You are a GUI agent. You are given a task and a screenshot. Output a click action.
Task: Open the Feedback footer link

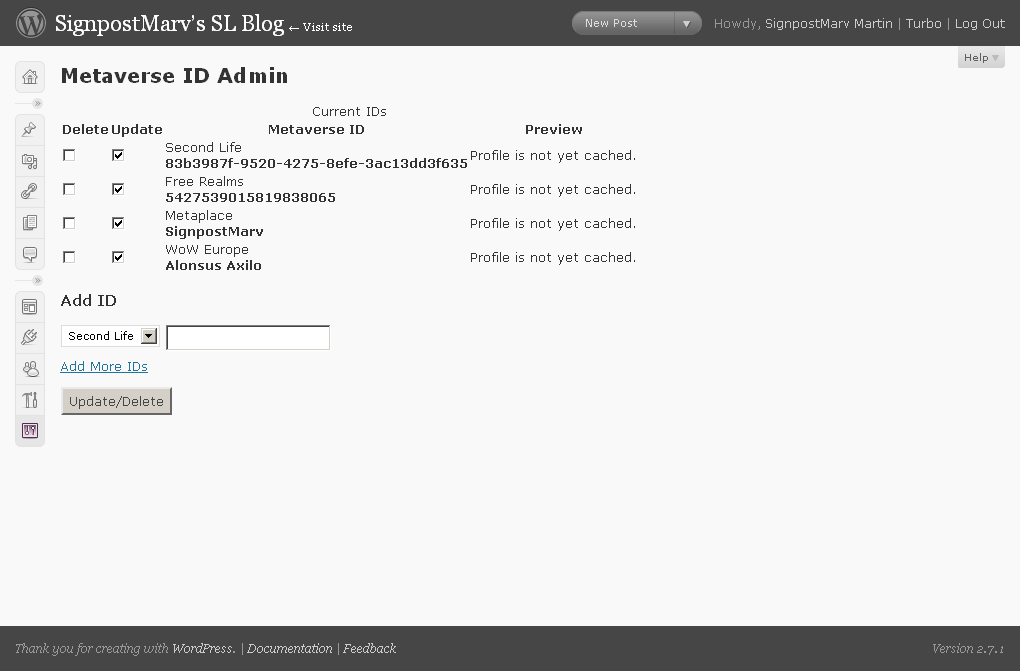[x=369, y=648]
